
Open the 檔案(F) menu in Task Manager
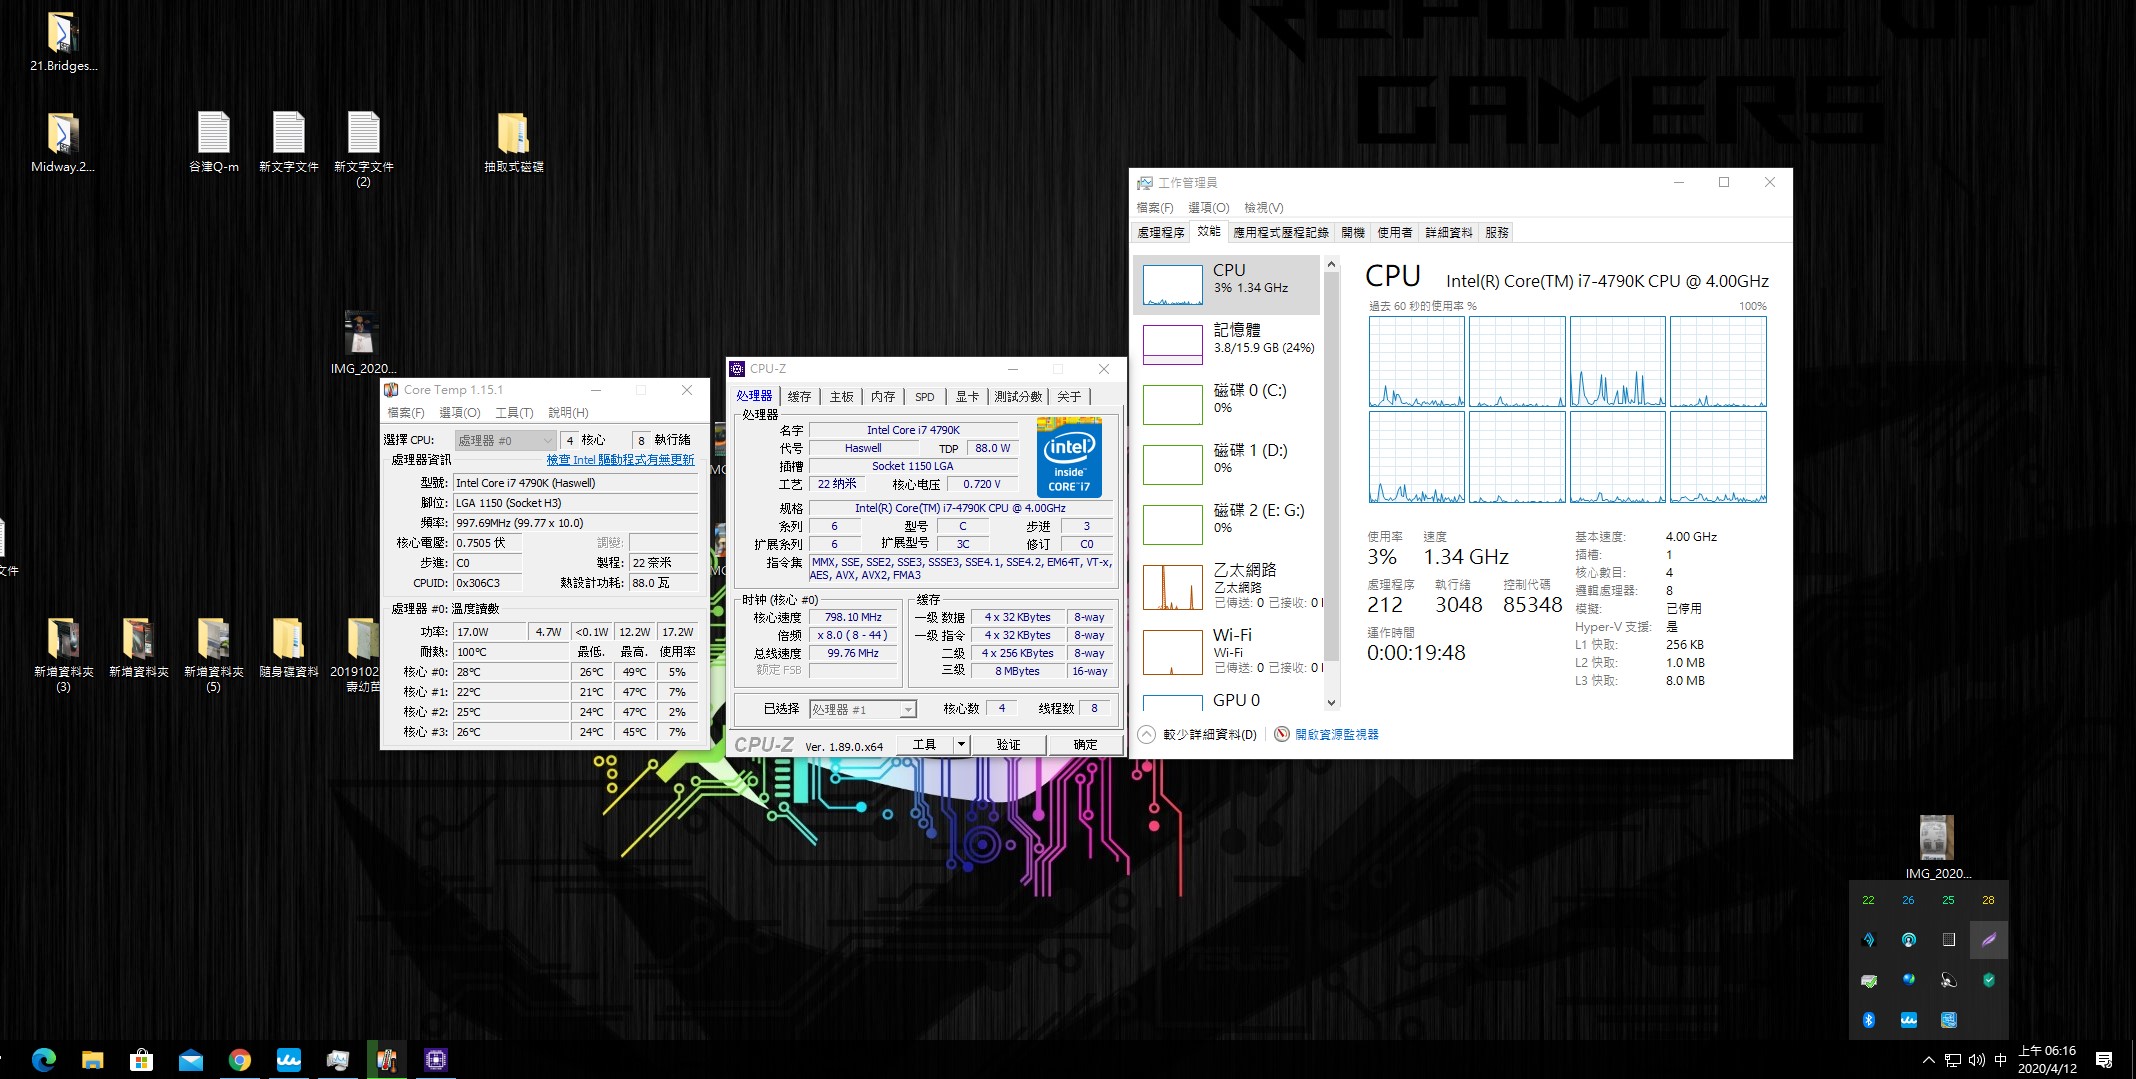1155,207
